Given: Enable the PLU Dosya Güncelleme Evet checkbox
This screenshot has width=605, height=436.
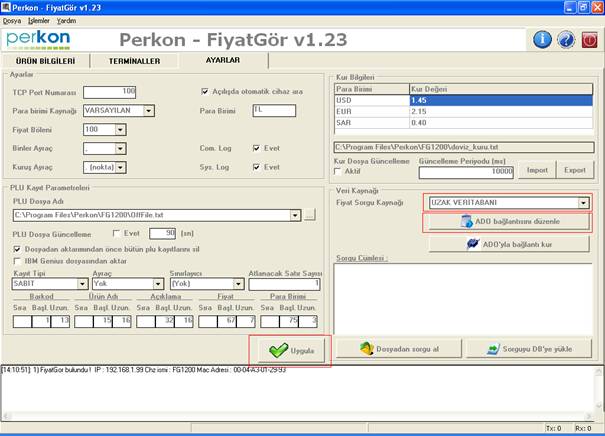Looking at the screenshot, I should coord(116,233).
